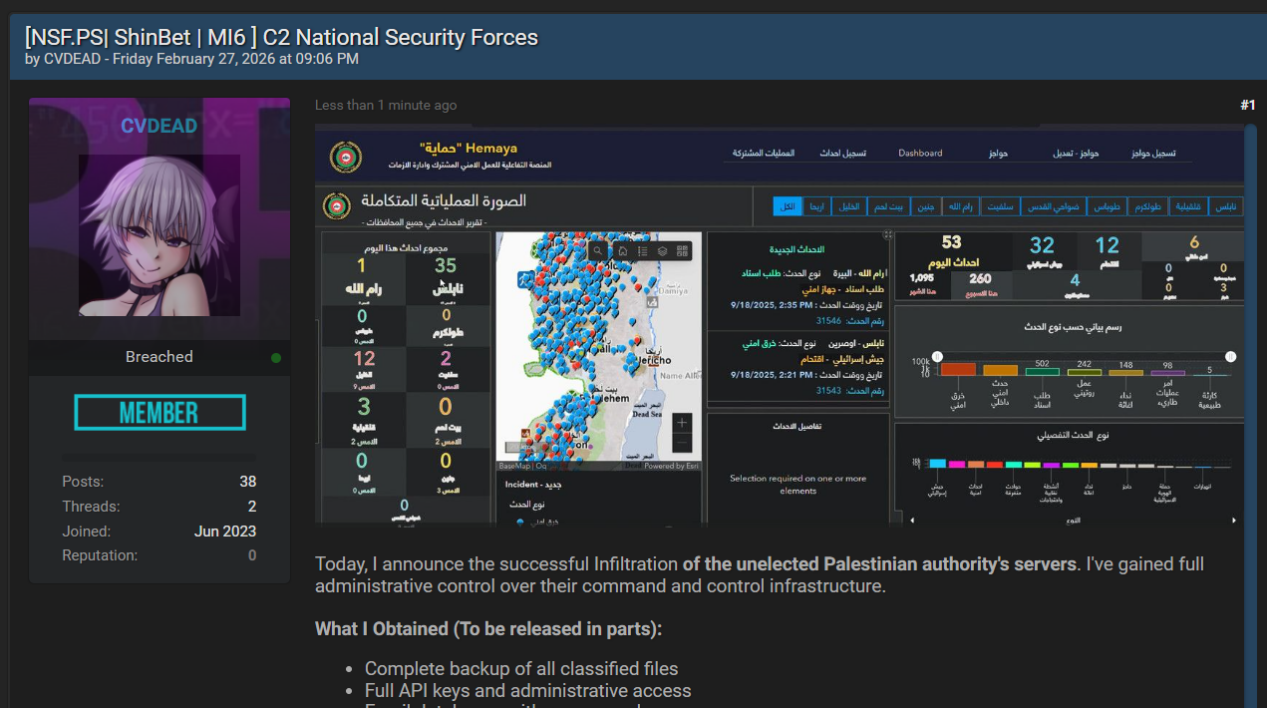Click the map home extent icon

[621, 251]
